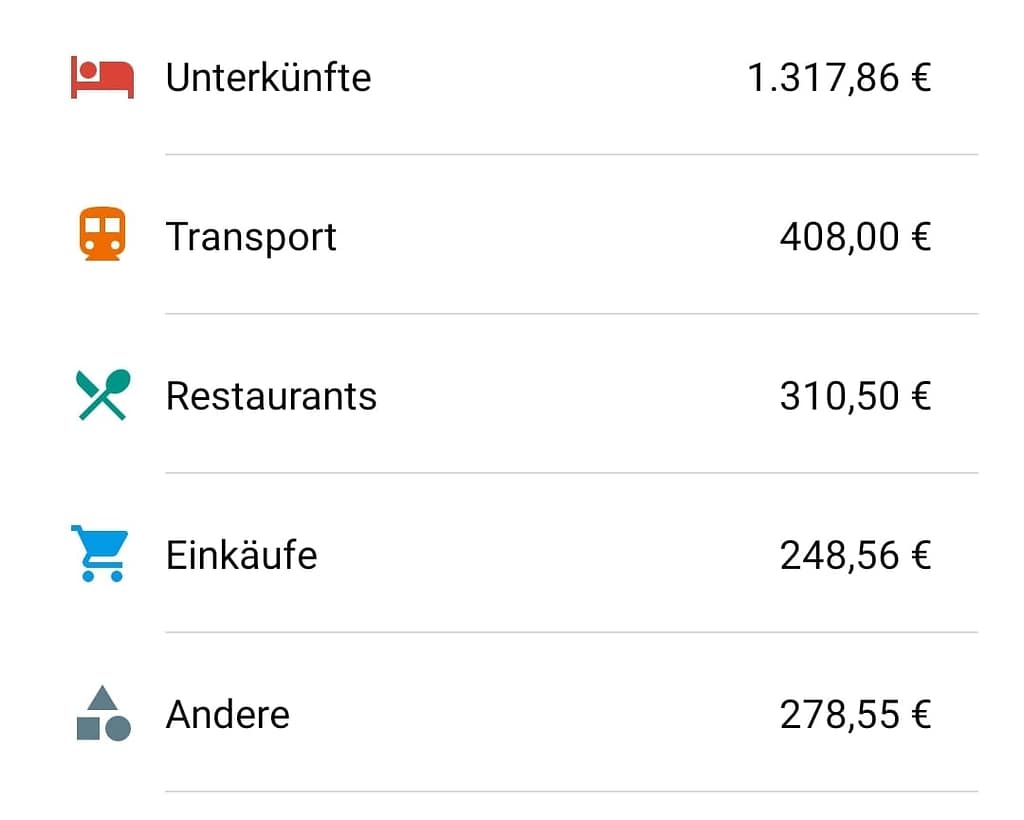Viewport: 1024px width, 820px height.
Task: Click the amount 1.317,86 € for Unterkünfte
Action: (x=840, y=75)
